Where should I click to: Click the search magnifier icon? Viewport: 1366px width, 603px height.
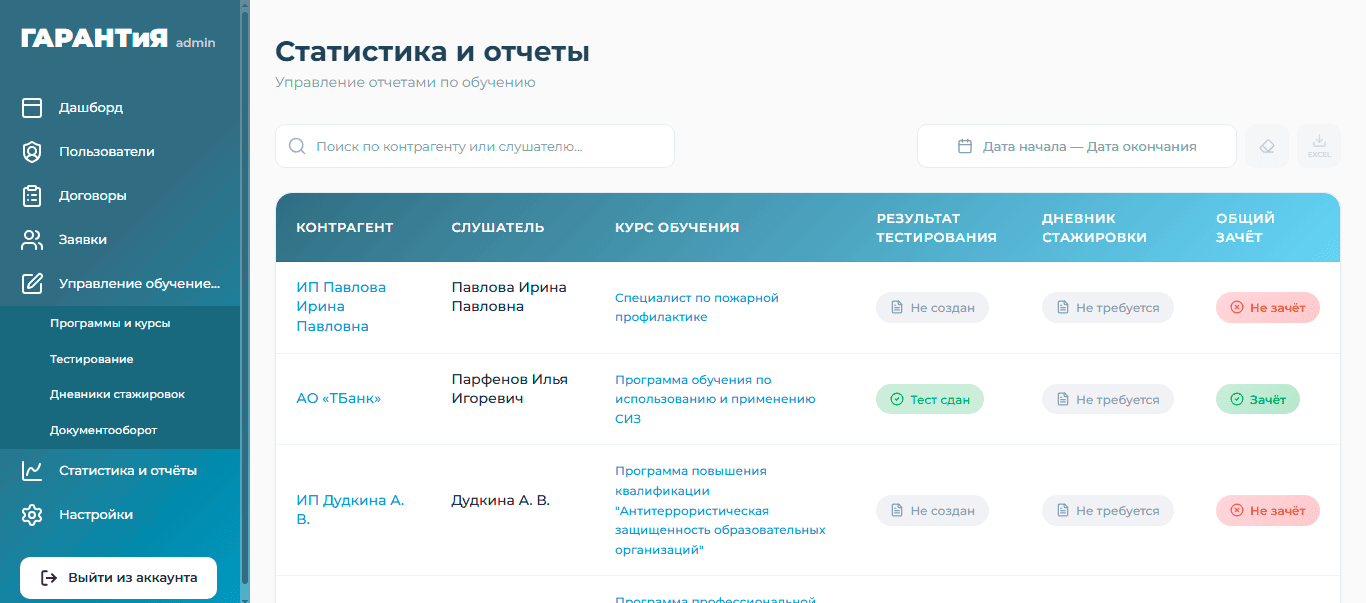[x=297, y=146]
